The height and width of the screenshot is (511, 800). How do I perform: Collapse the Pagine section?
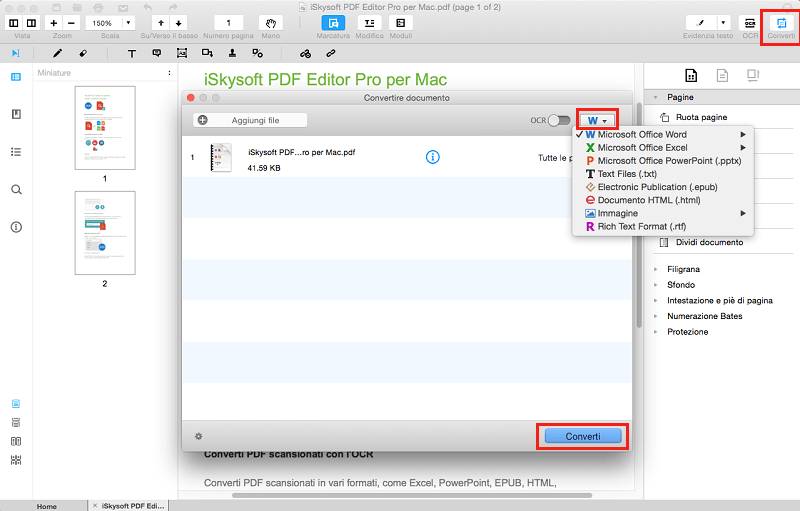[656, 97]
